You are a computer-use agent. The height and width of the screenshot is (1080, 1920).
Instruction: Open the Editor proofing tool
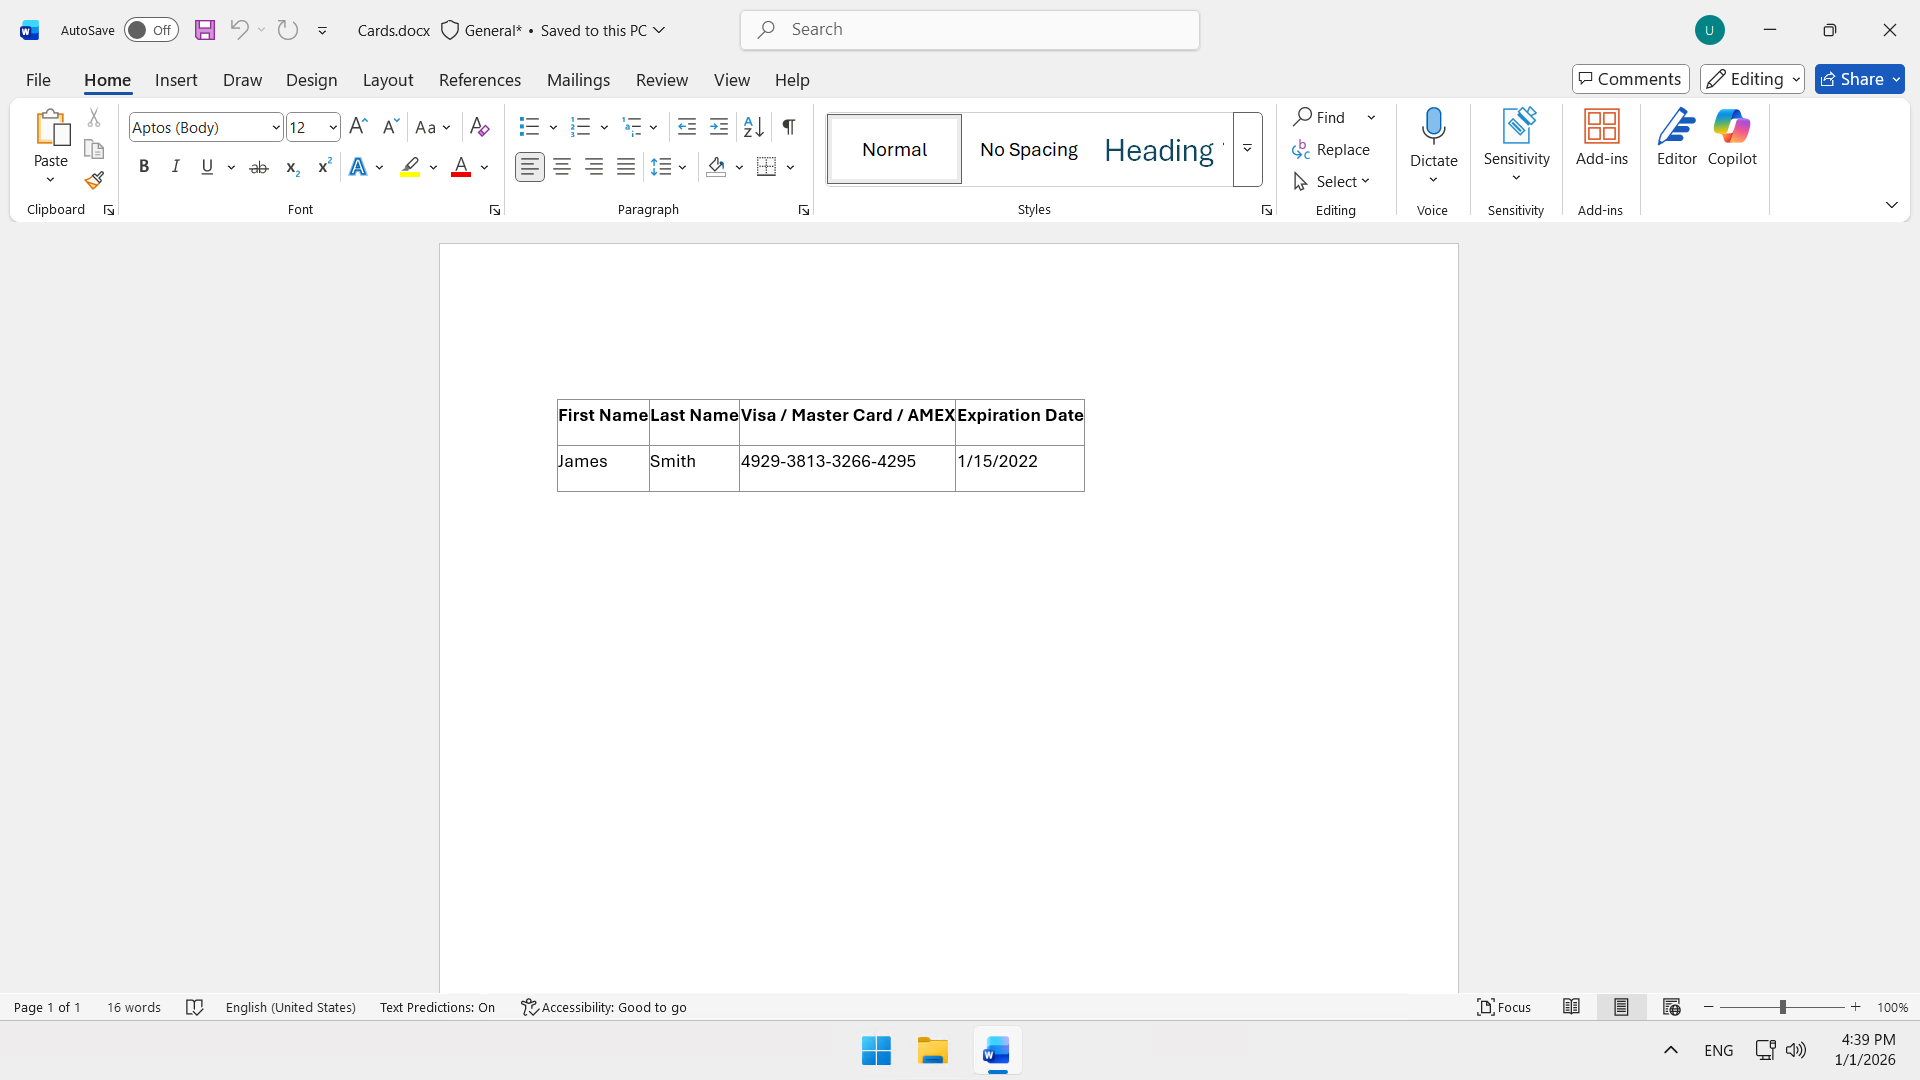click(1676, 138)
